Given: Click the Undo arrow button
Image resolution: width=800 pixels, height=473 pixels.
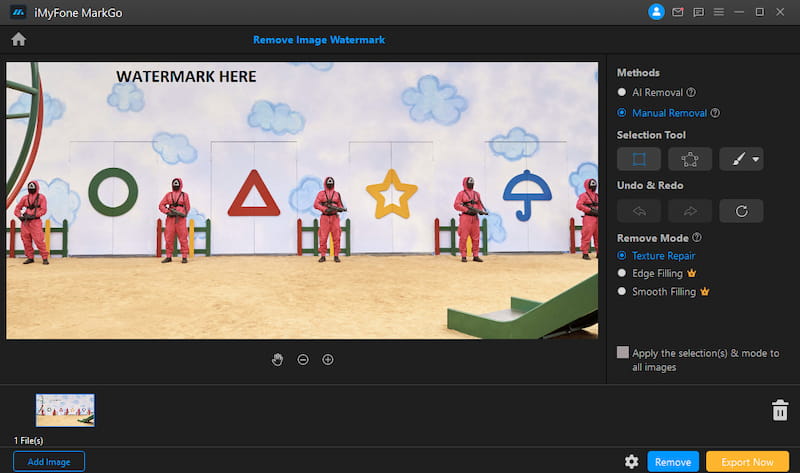Looking at the screenshot, I should click(639, 211).
